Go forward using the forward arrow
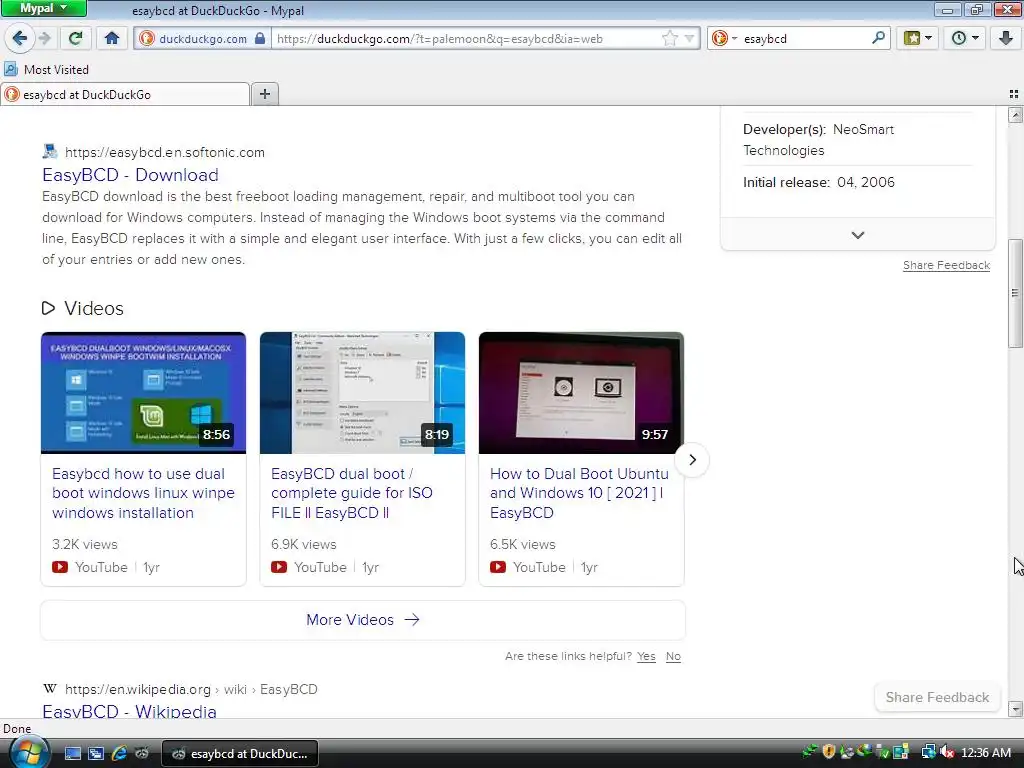1024x768 pixels. point(44,39)
